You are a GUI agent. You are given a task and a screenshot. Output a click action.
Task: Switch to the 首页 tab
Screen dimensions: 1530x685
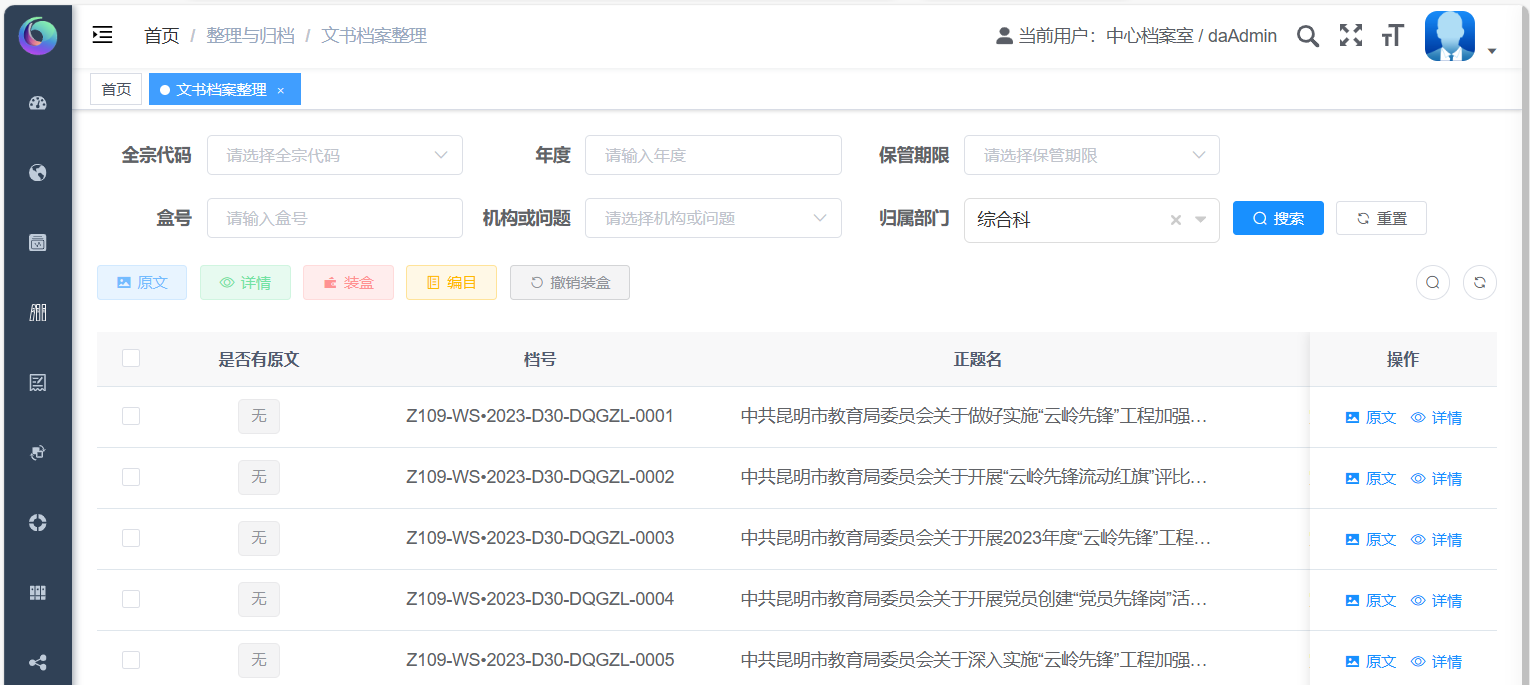[116, 89]
